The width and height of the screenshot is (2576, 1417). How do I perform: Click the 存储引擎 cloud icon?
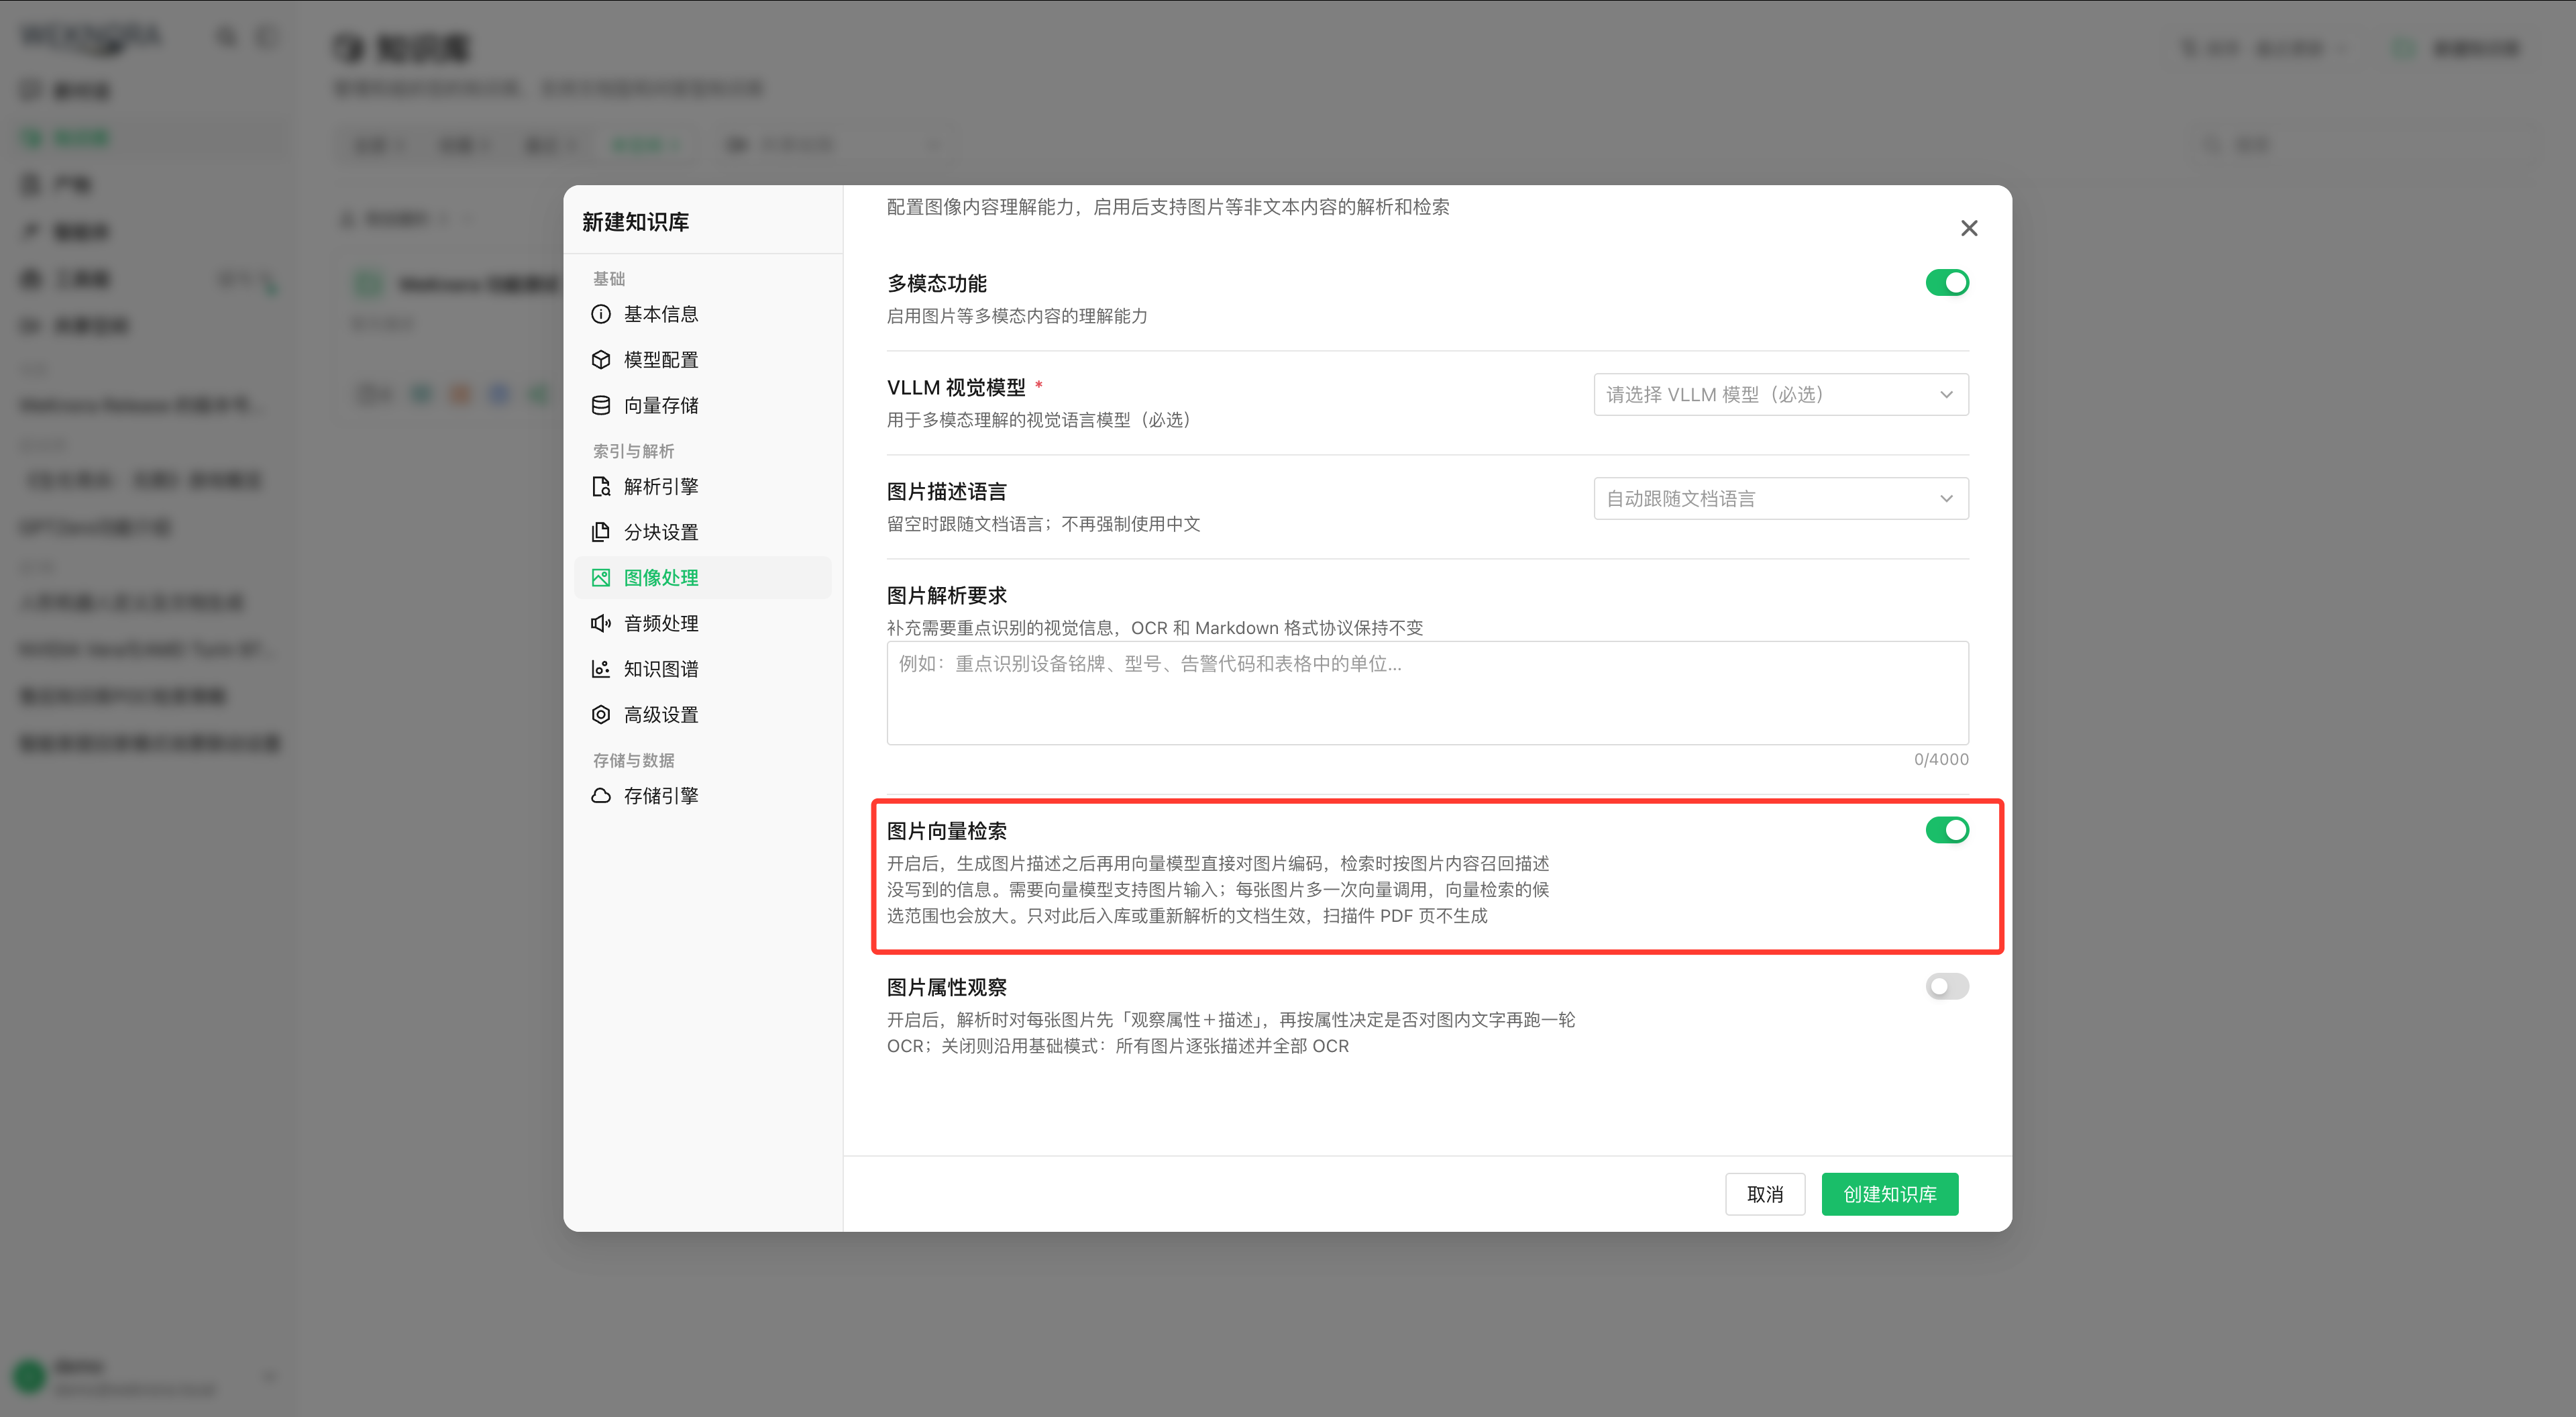point(601,795)
